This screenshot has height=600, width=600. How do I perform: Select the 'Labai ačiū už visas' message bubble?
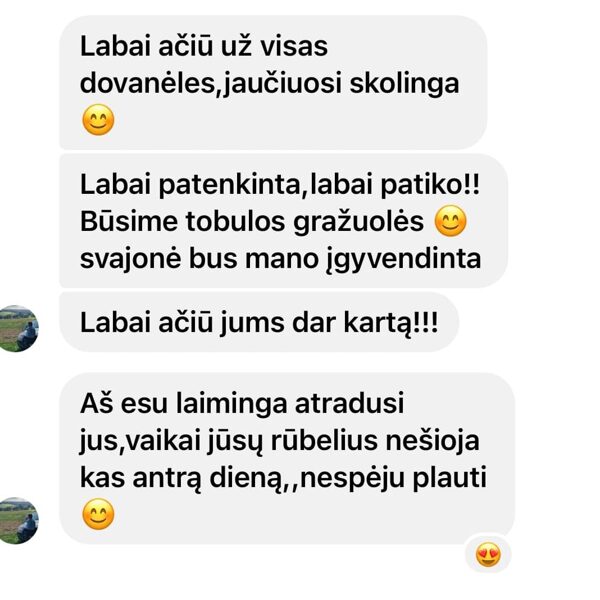273,82
